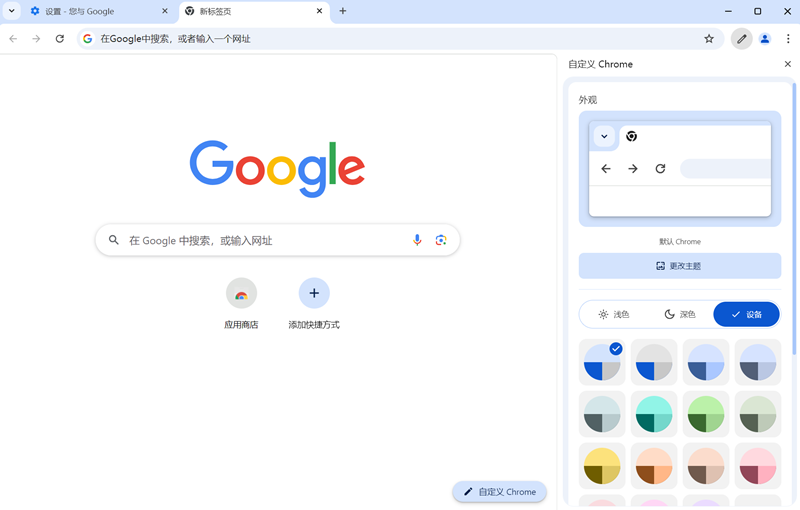Click the Google logo
Screen dimensions: 800x510
[x=277, y=168]
